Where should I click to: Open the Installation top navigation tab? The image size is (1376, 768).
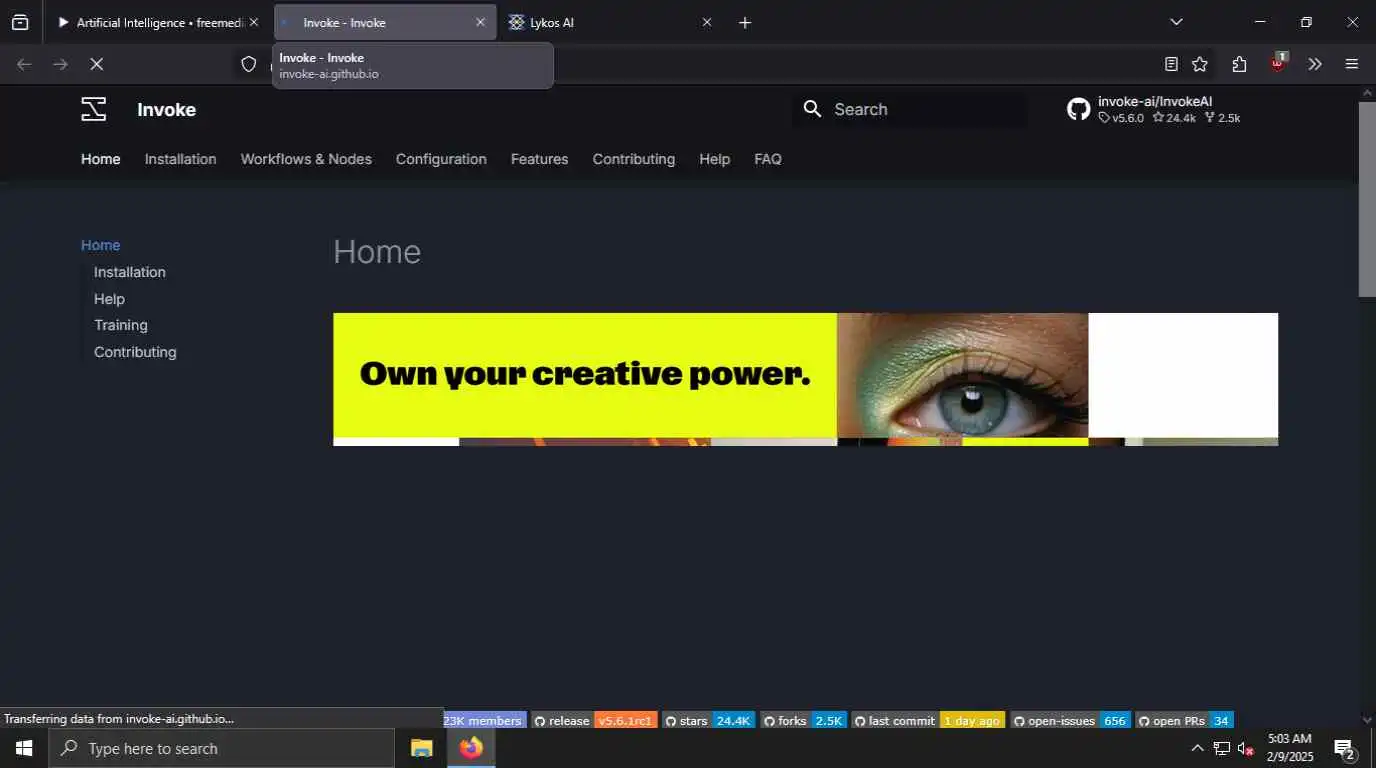tap(180, 159)
